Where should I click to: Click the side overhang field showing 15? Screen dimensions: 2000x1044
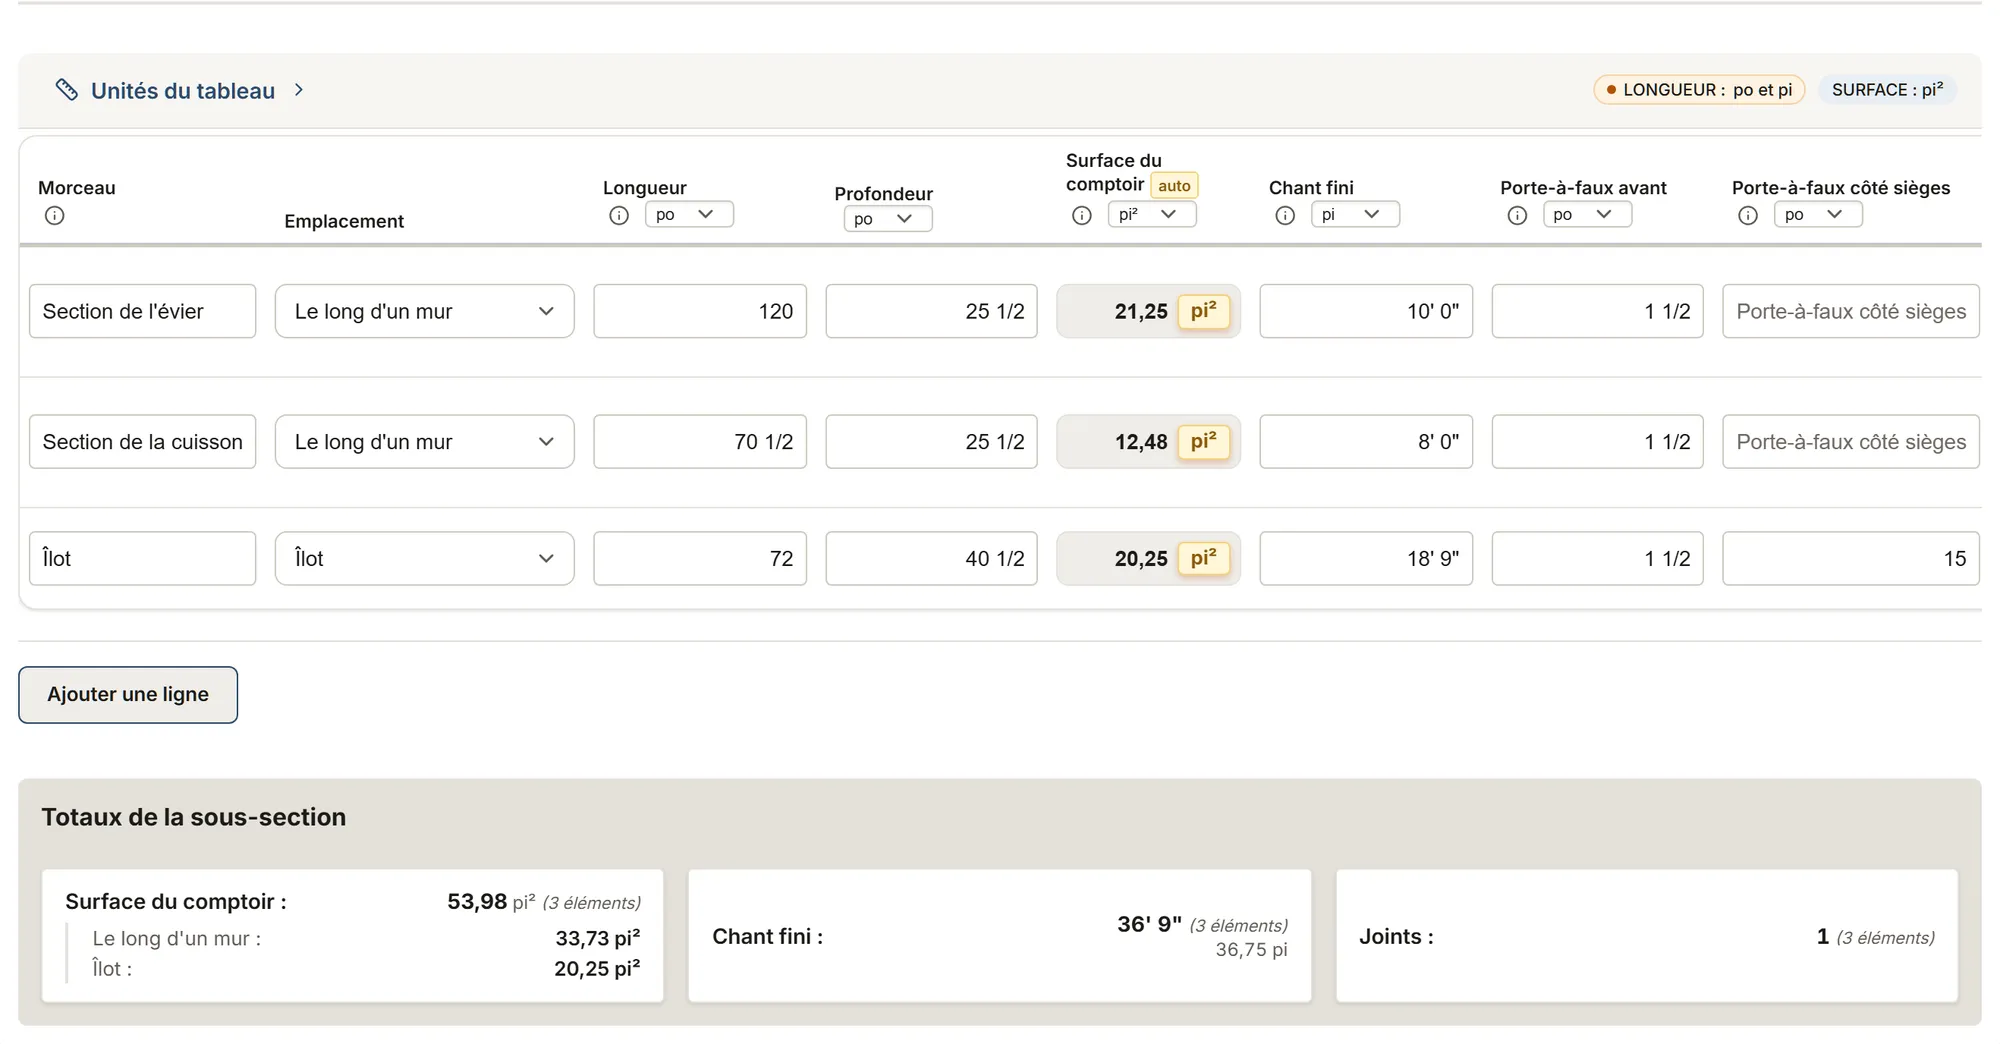1851,558
